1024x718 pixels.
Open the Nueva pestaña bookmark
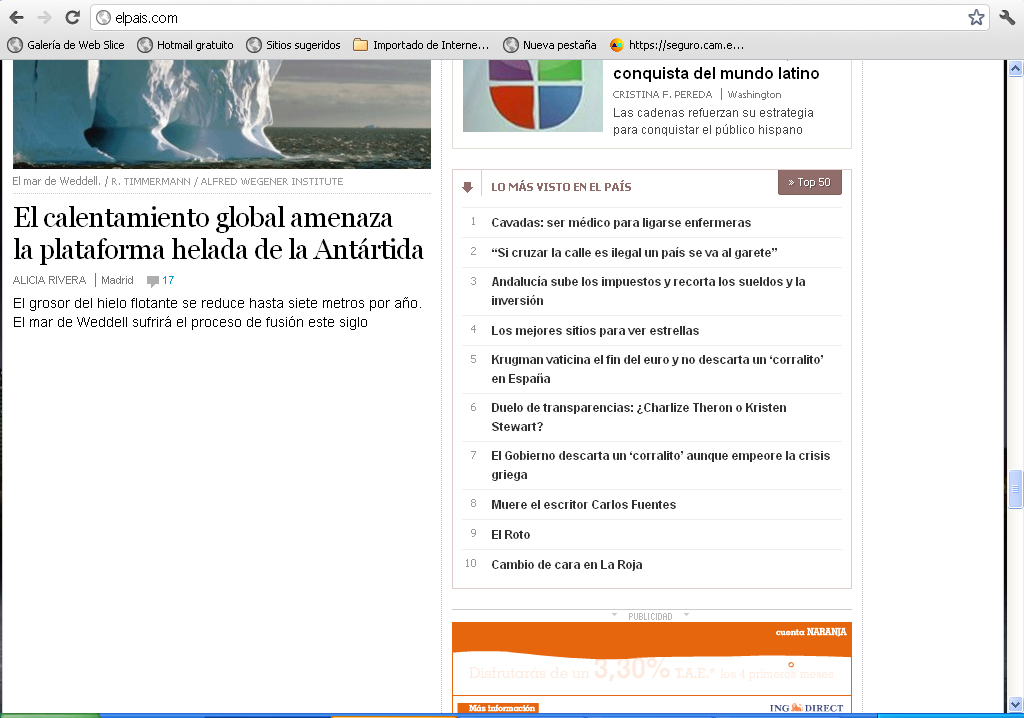click(x=550, y=45)
